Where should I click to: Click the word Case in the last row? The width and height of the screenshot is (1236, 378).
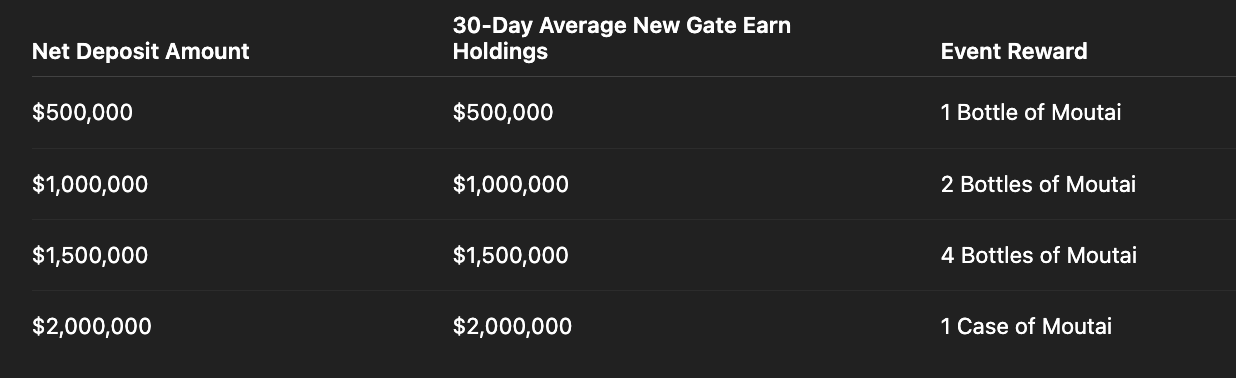point(982,327)
